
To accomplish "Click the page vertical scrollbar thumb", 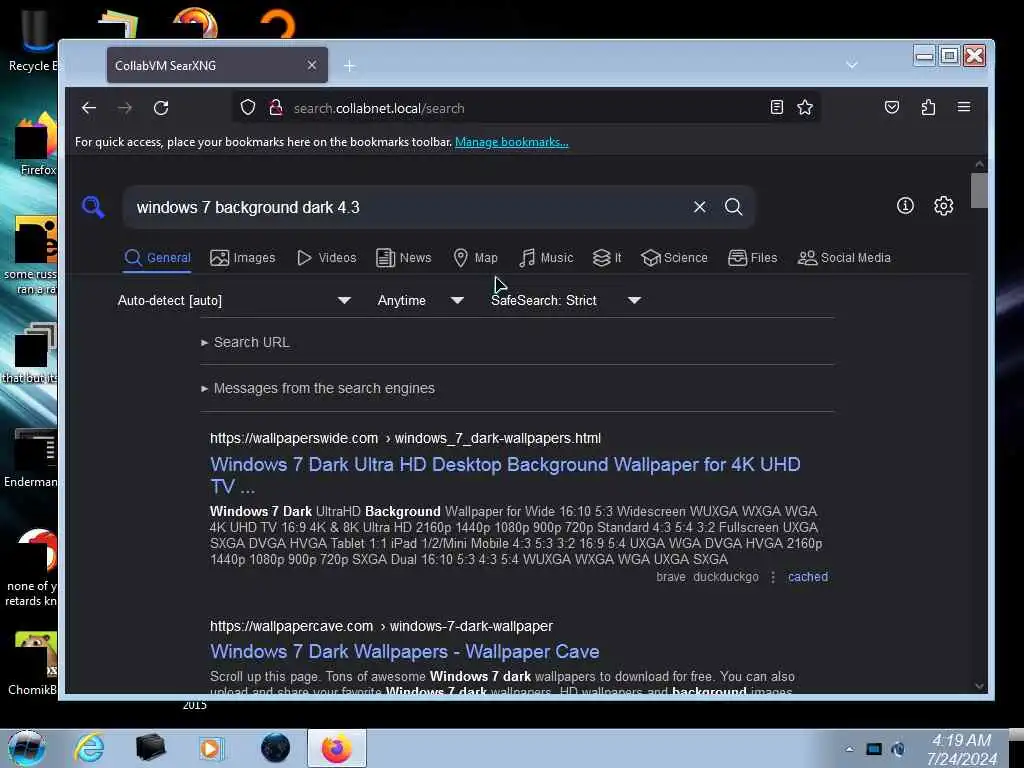I will (x=979, y=190).
